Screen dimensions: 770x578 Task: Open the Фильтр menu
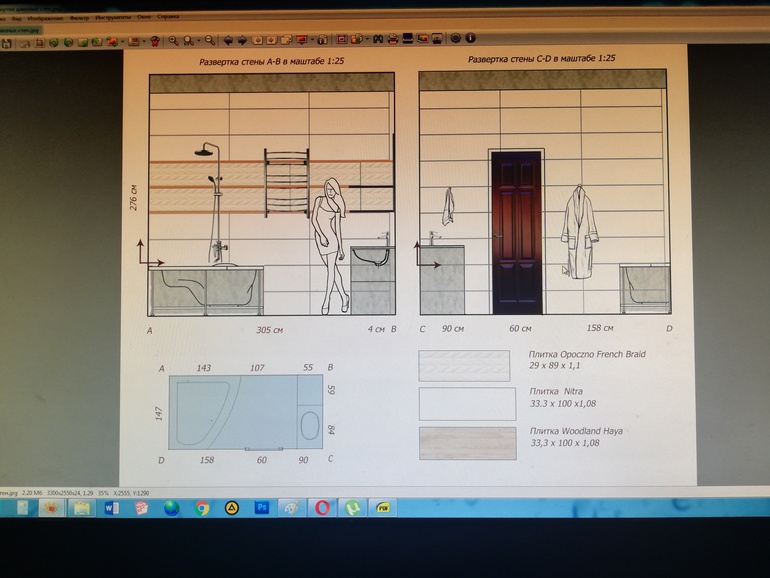click(79, 18)
